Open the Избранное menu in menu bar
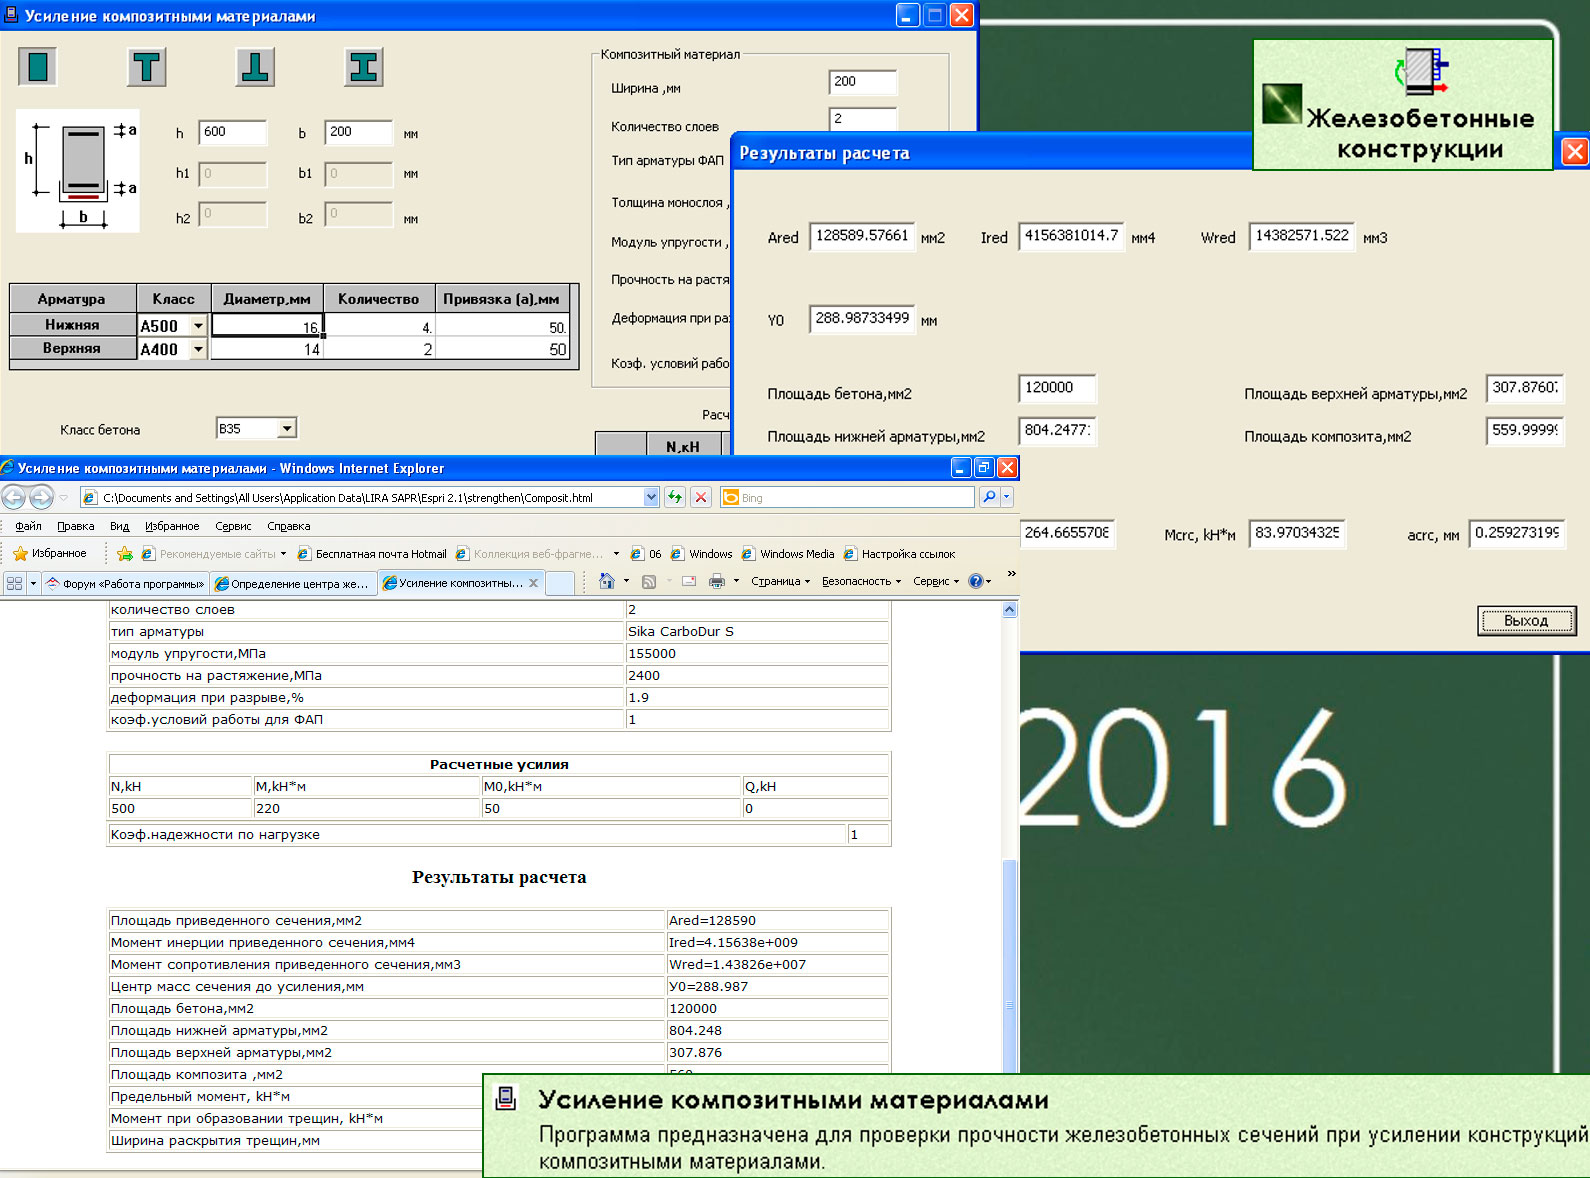This screenshot has width=1590, height=1178. point(171,526)
